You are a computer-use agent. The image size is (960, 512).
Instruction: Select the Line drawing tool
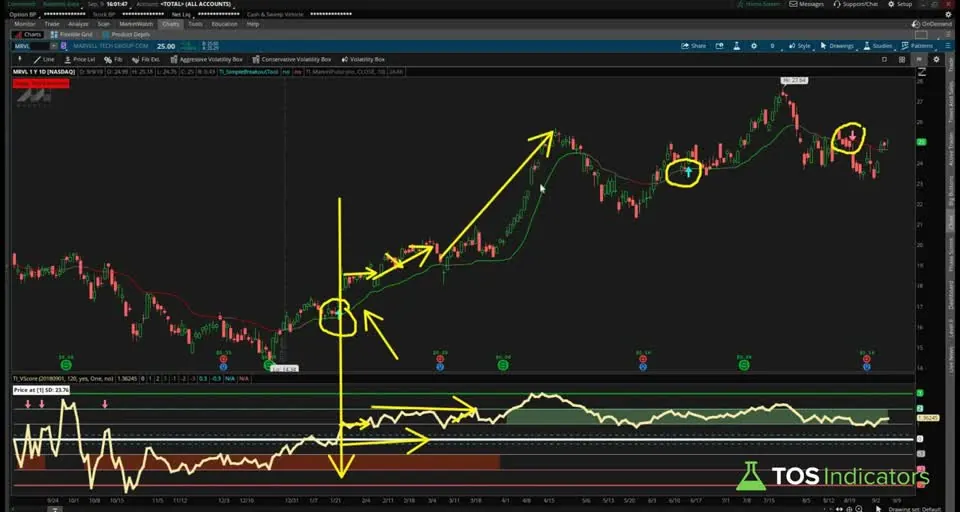coord(43,59)
